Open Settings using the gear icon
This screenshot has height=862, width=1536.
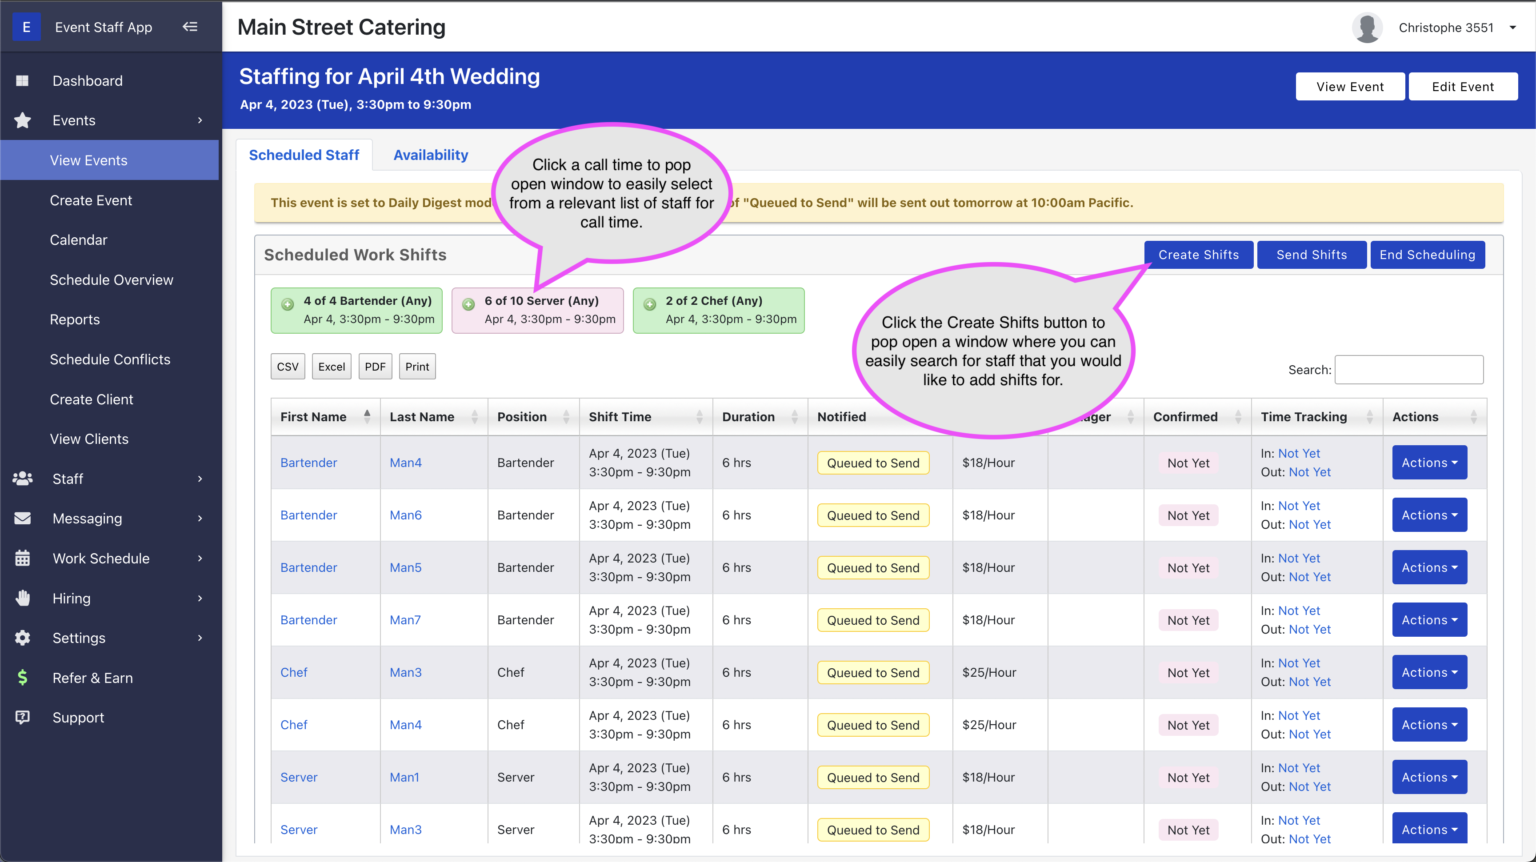(23, 638)
